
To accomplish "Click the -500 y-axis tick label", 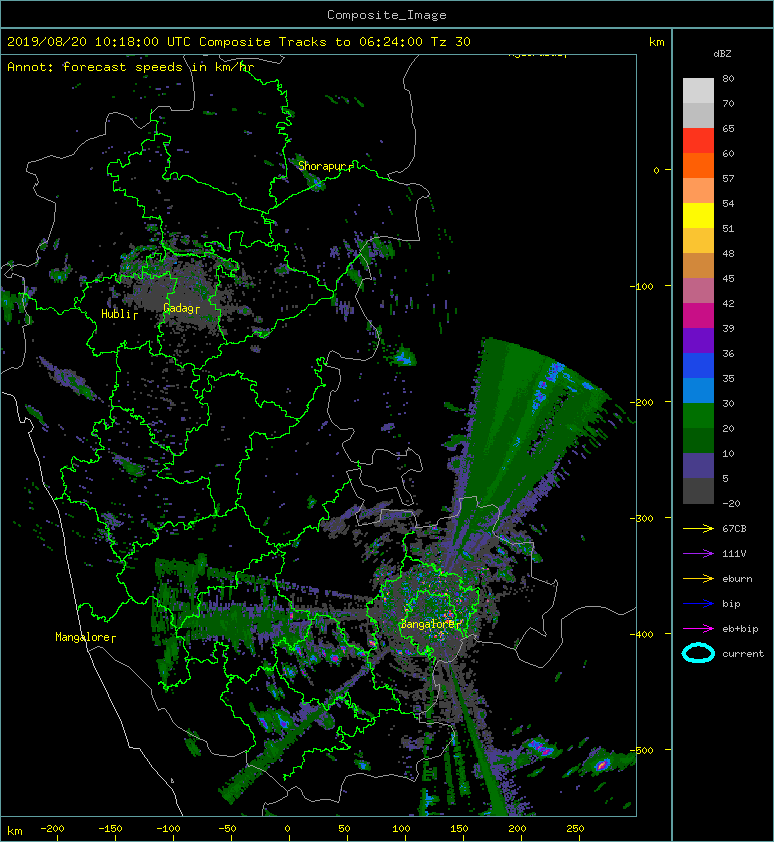I will pyautogui.click(x=641, y=750).
